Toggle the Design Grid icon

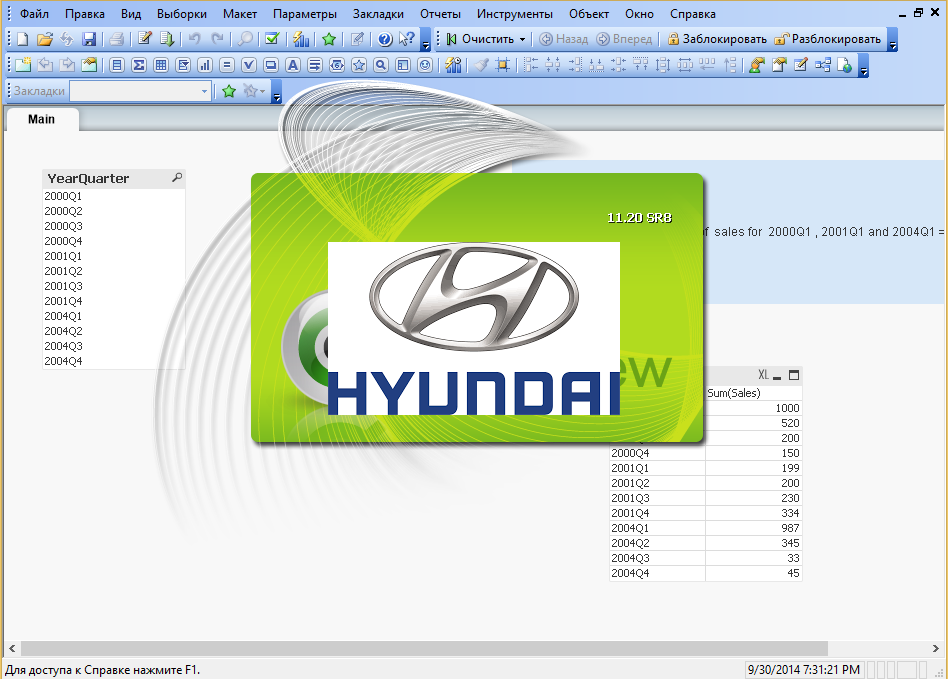click(502, 65)
